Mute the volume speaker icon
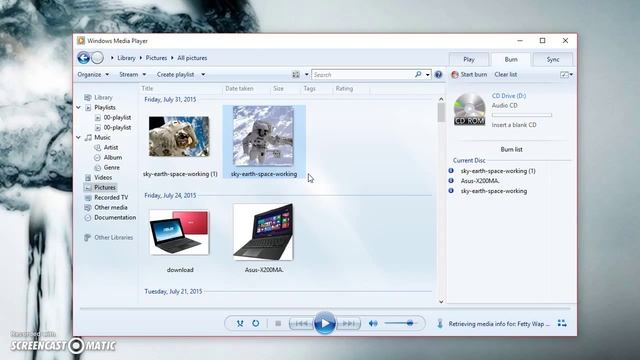Screen dimensions: 640x360 pos(373,323)
